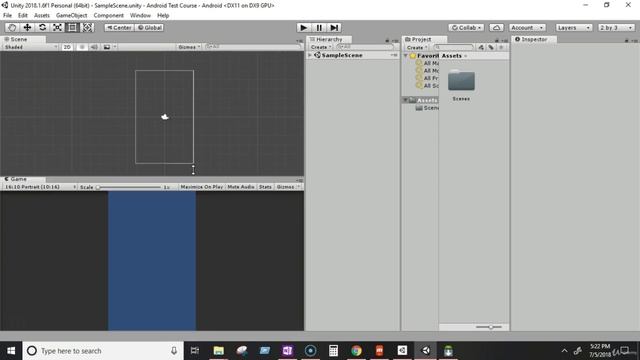Open Hierarchy Create dropdown
This screenshot has height=360, width=640.
[321, 47]
